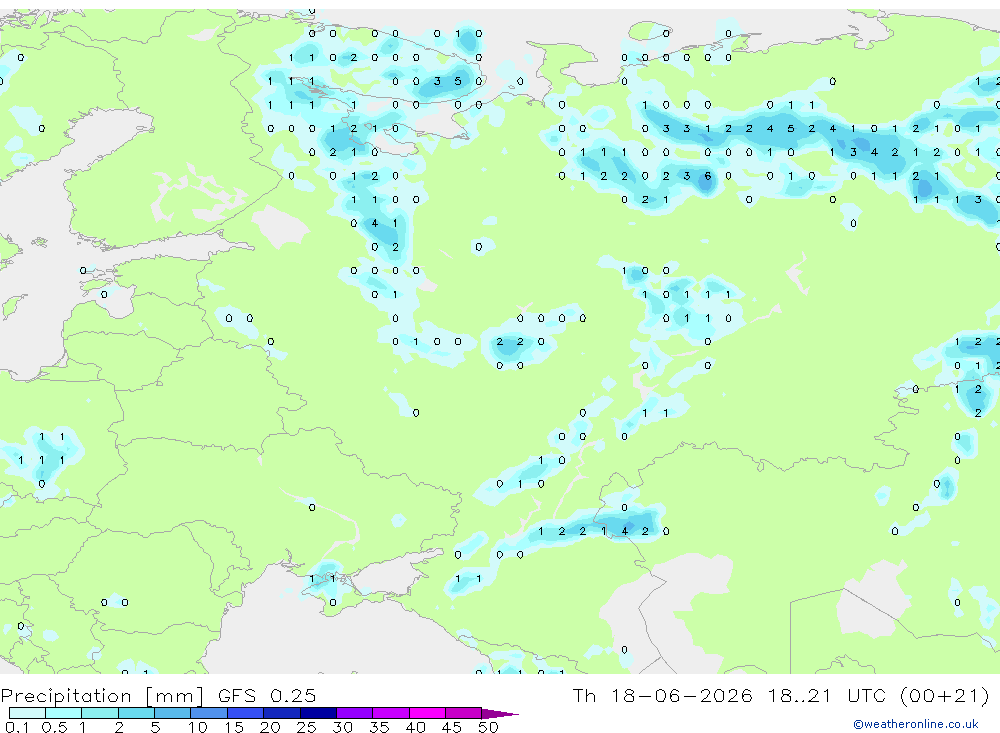Click the "6" precipitation value on the map

point(707,176)
